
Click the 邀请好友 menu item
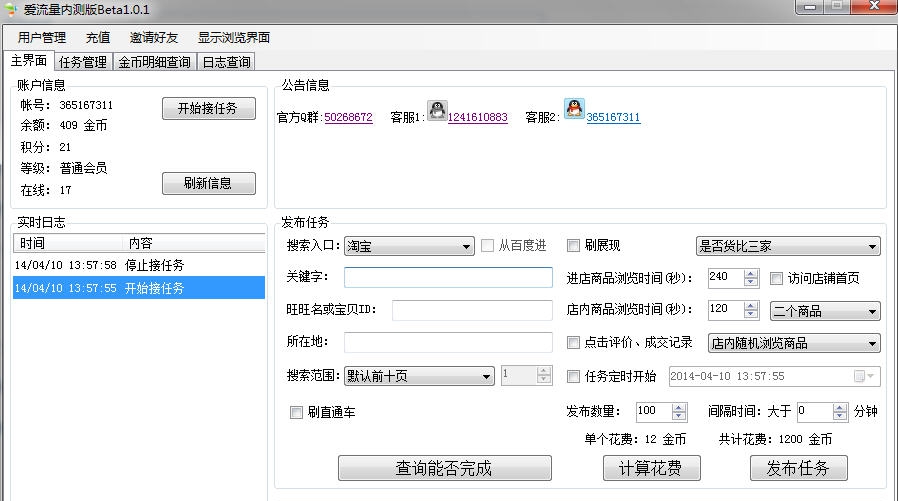click(154, 38)
